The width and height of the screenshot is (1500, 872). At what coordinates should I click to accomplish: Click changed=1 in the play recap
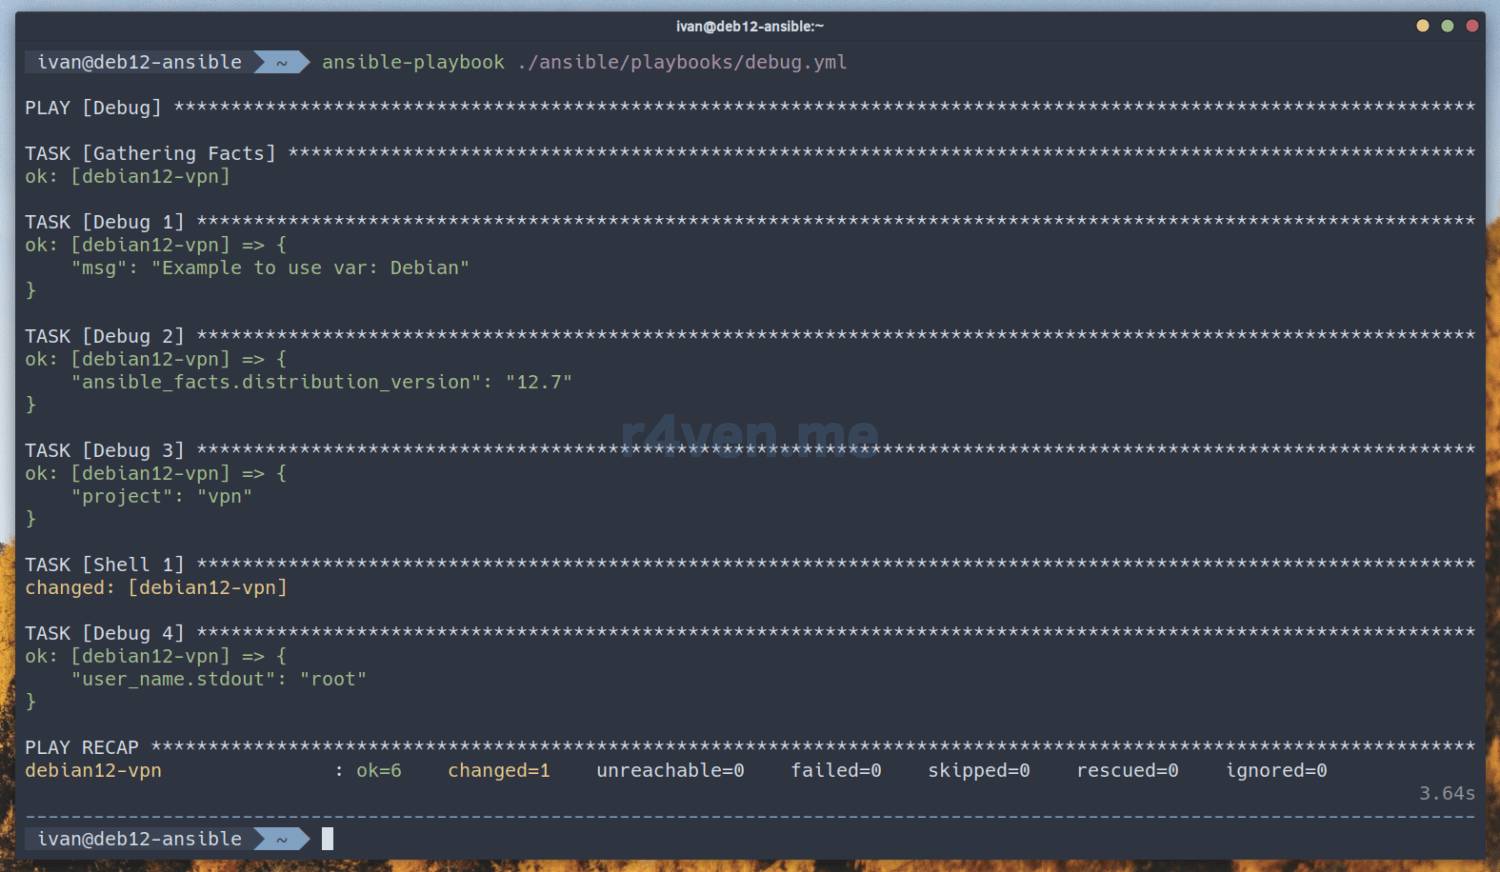pyautogui.click(x=498, y=771)
